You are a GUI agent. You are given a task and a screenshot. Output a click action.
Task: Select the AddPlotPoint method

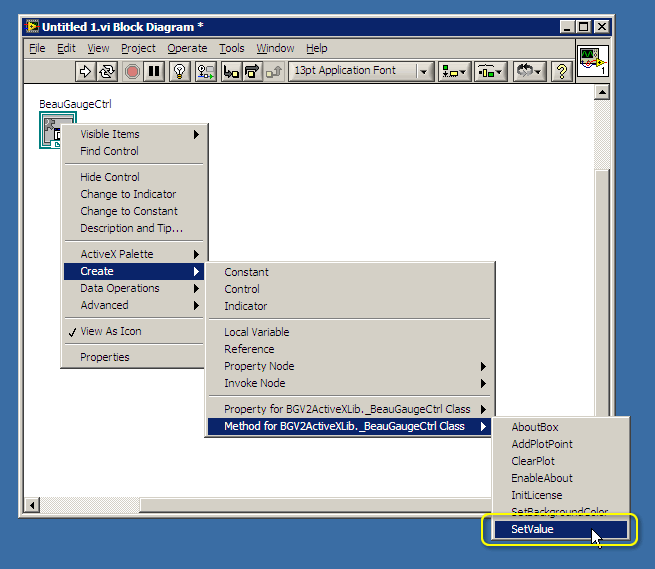[561, 444]
